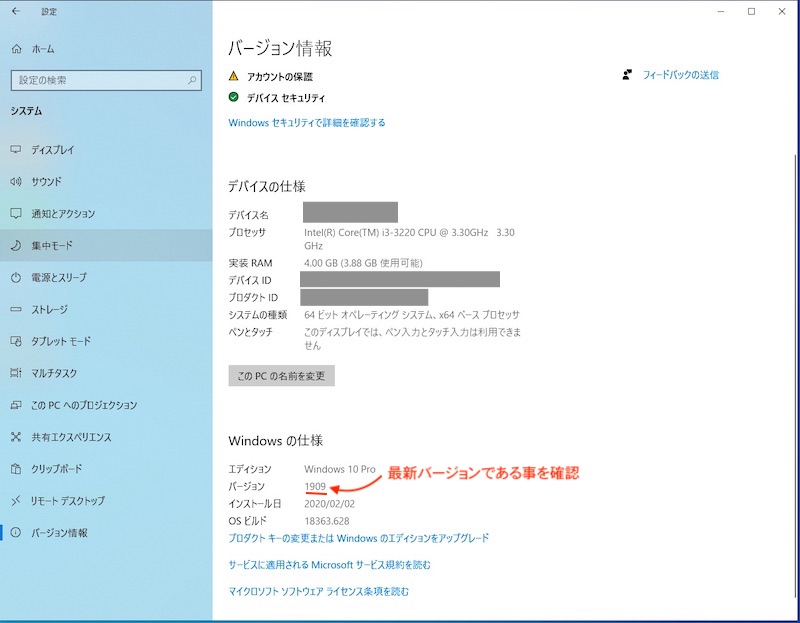Click the Intel Core i3-3220 processor text

point(409,239)
